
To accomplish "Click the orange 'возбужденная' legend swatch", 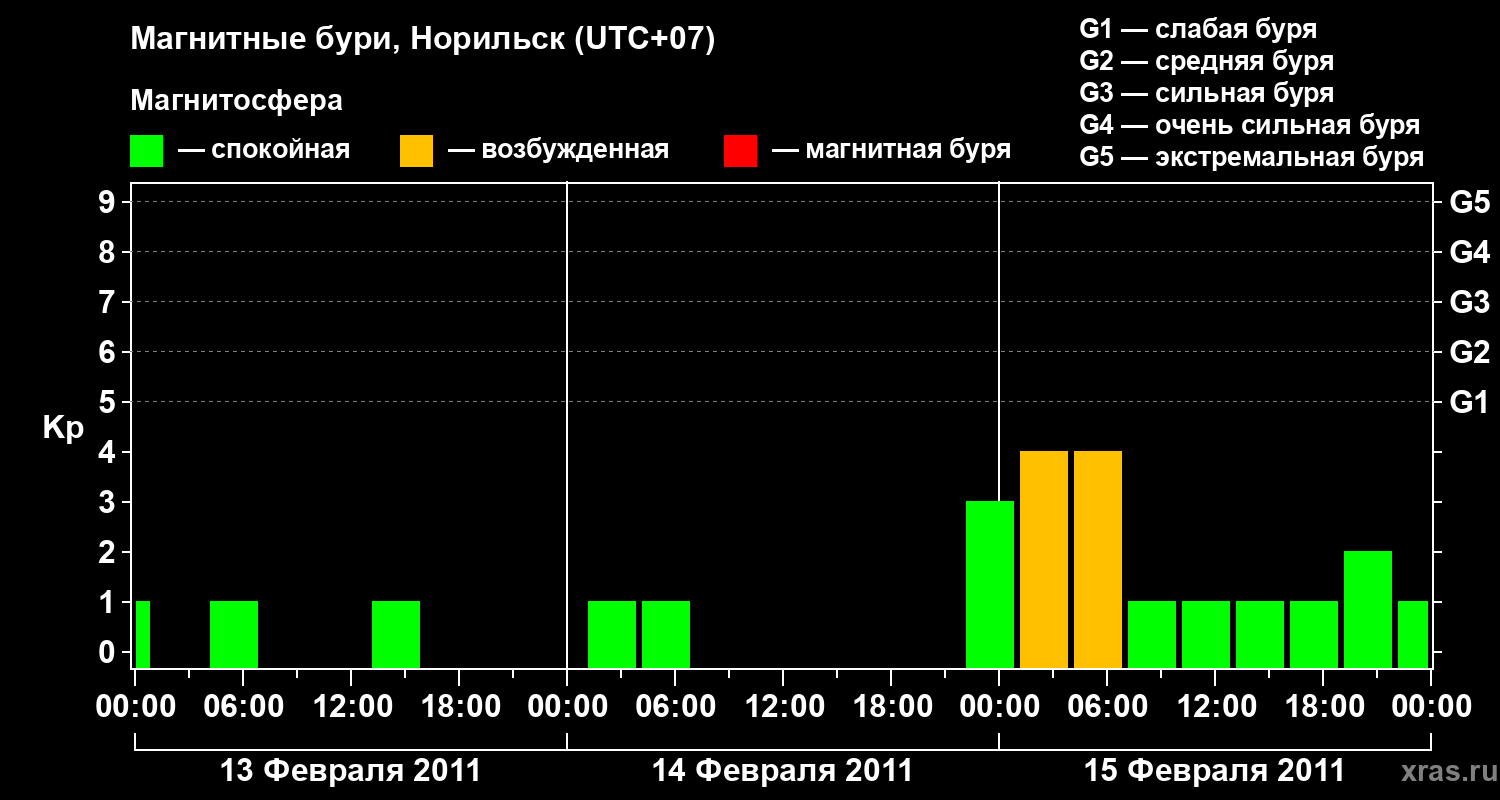I will (x=416, y=151).
